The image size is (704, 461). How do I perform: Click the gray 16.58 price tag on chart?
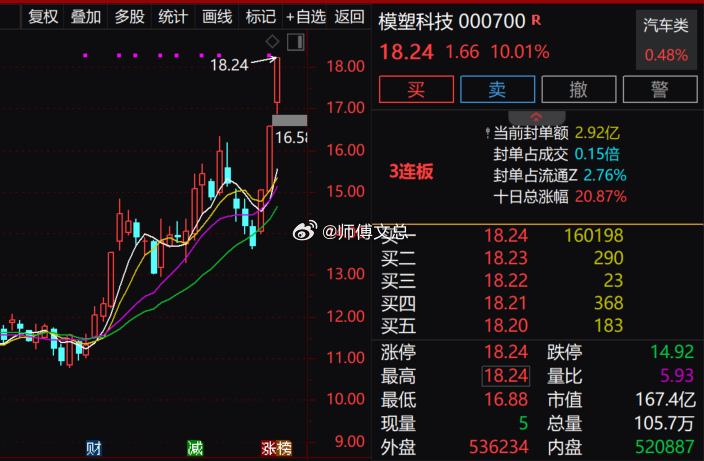[290, 120]
